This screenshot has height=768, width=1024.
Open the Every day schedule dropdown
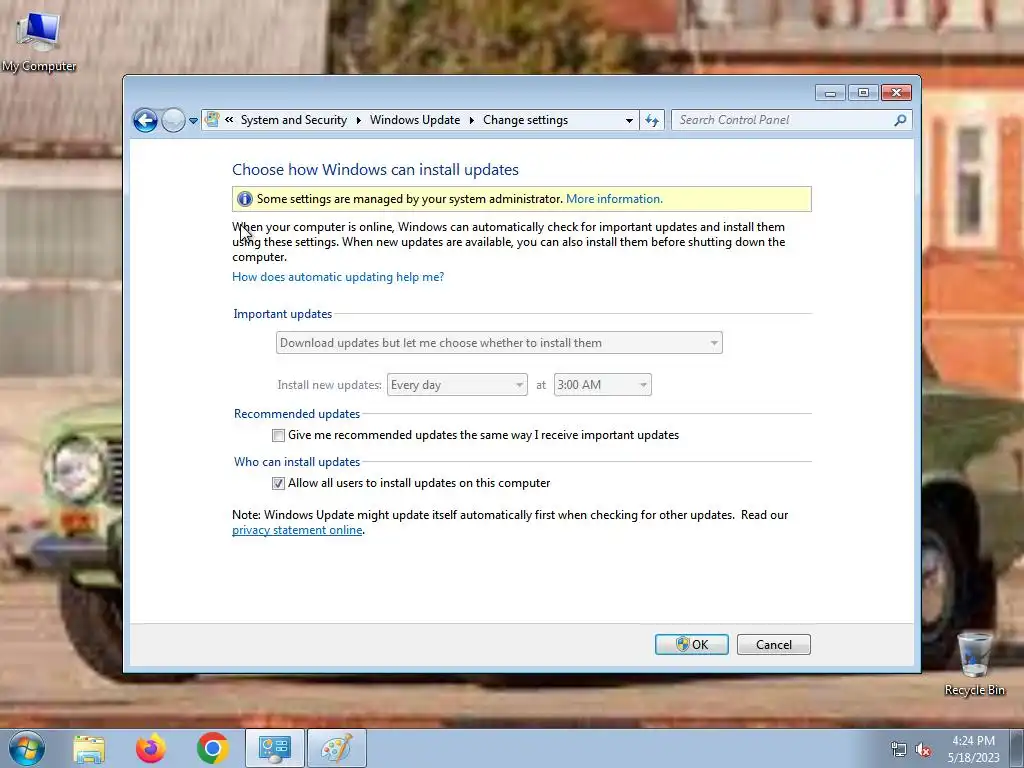[x=457, y=385]
